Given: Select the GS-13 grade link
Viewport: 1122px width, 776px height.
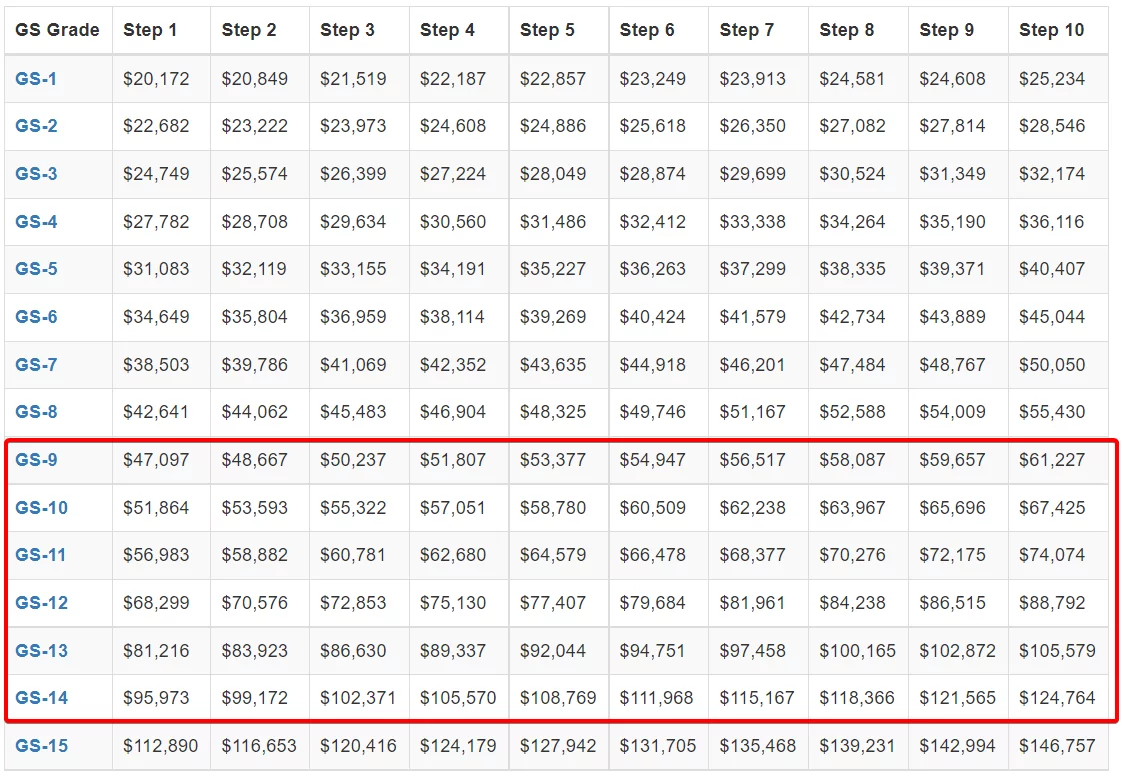Looking at the screenshot, I should tap(42, 651).
